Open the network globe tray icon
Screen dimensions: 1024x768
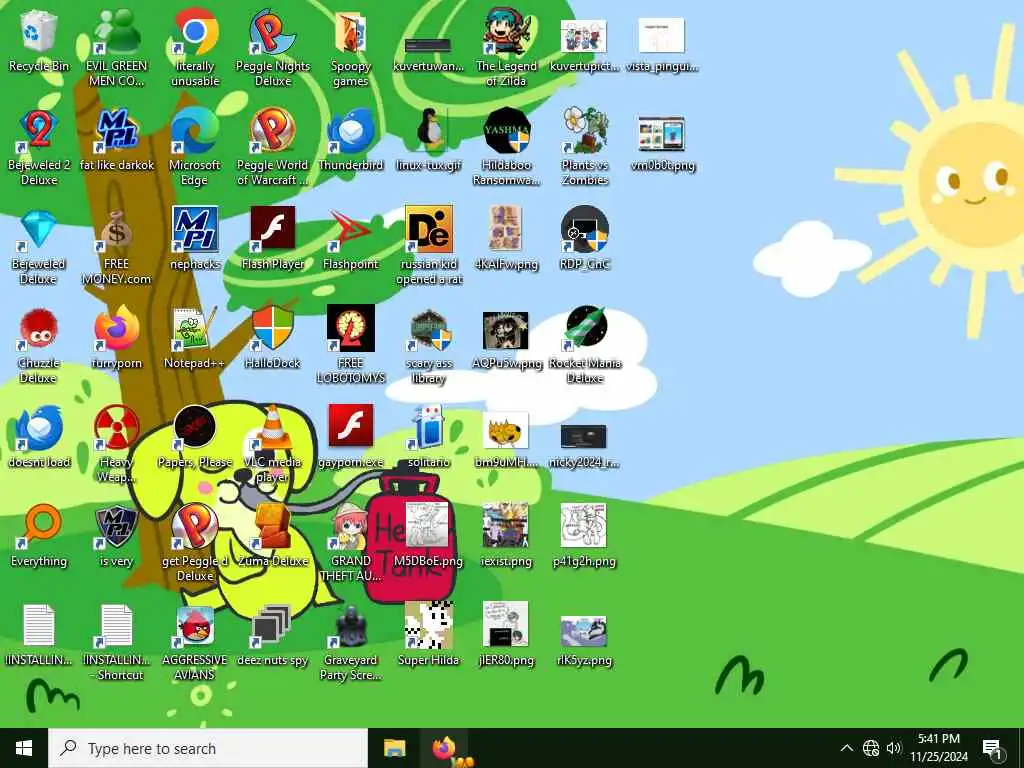871,748
